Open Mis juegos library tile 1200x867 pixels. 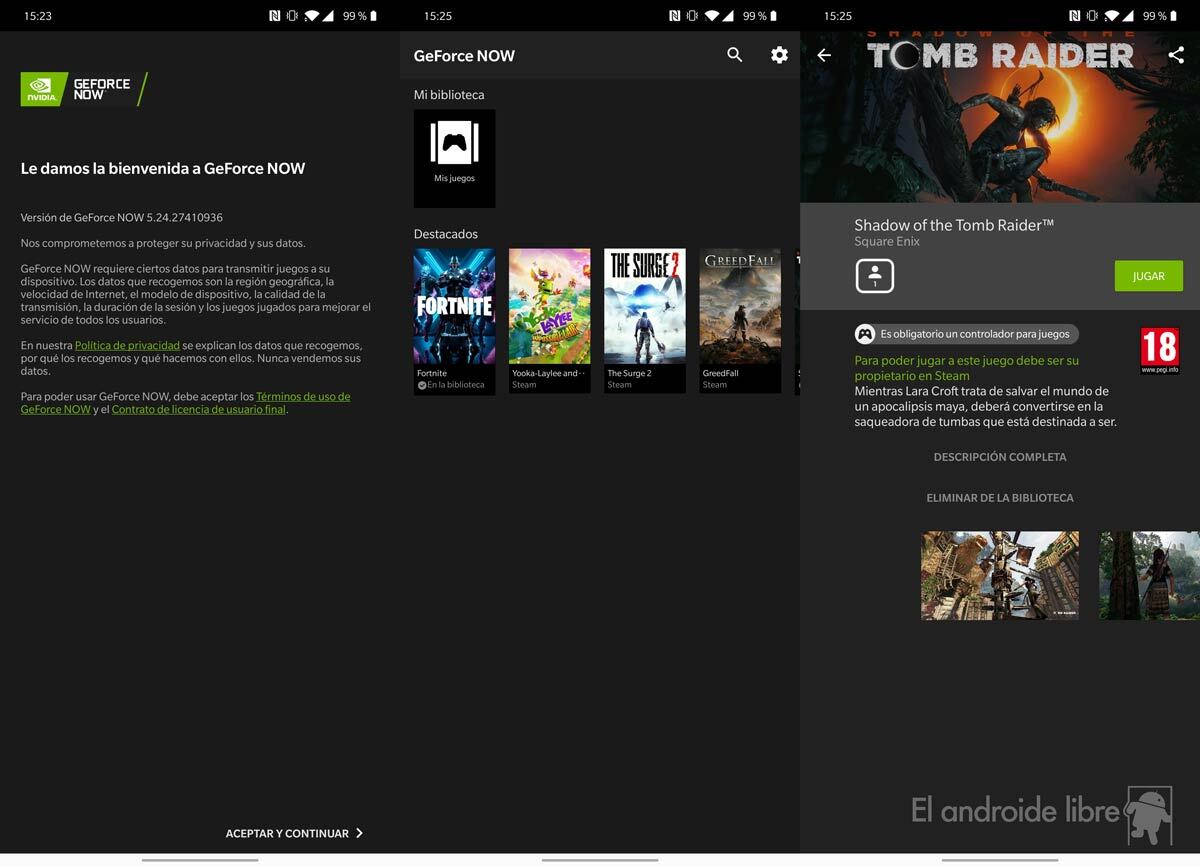pyautogui.click(x=454, y=158)
